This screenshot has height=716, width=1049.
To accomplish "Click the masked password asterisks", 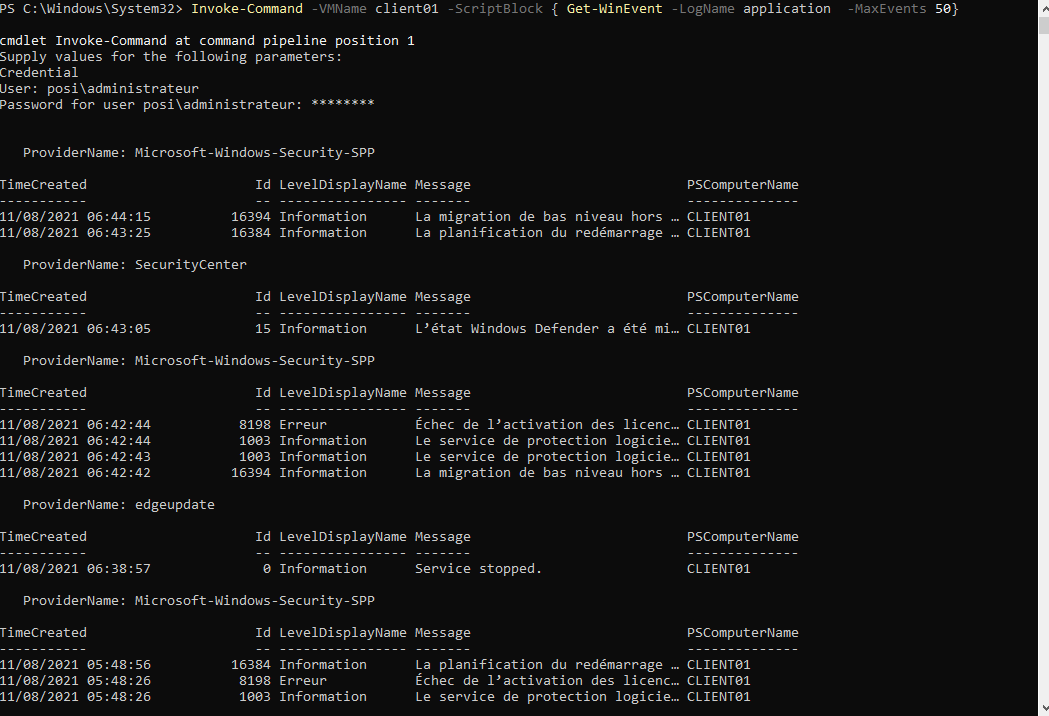I will 342,104.
